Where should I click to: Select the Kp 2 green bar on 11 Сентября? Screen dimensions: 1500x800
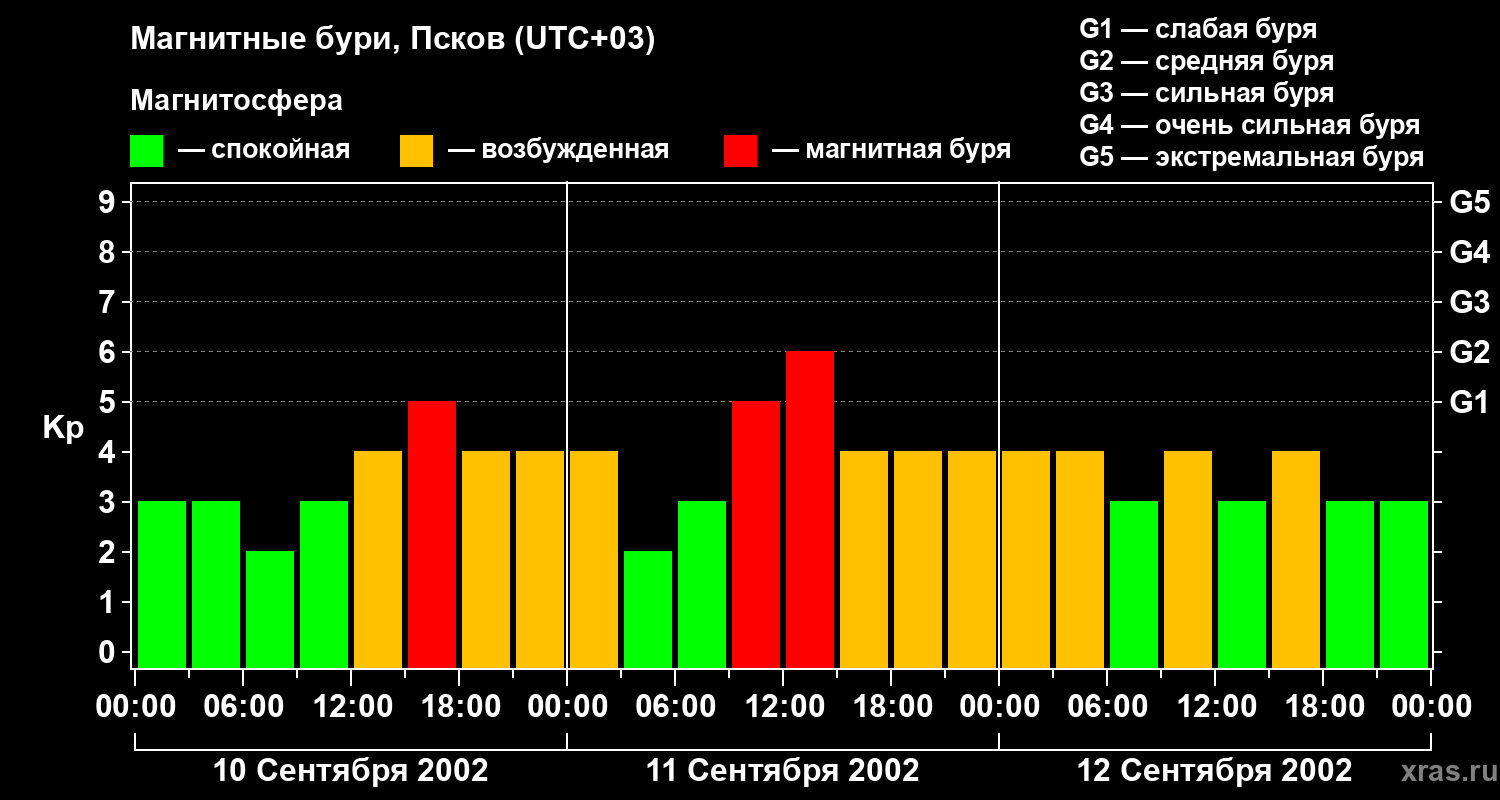648,610
